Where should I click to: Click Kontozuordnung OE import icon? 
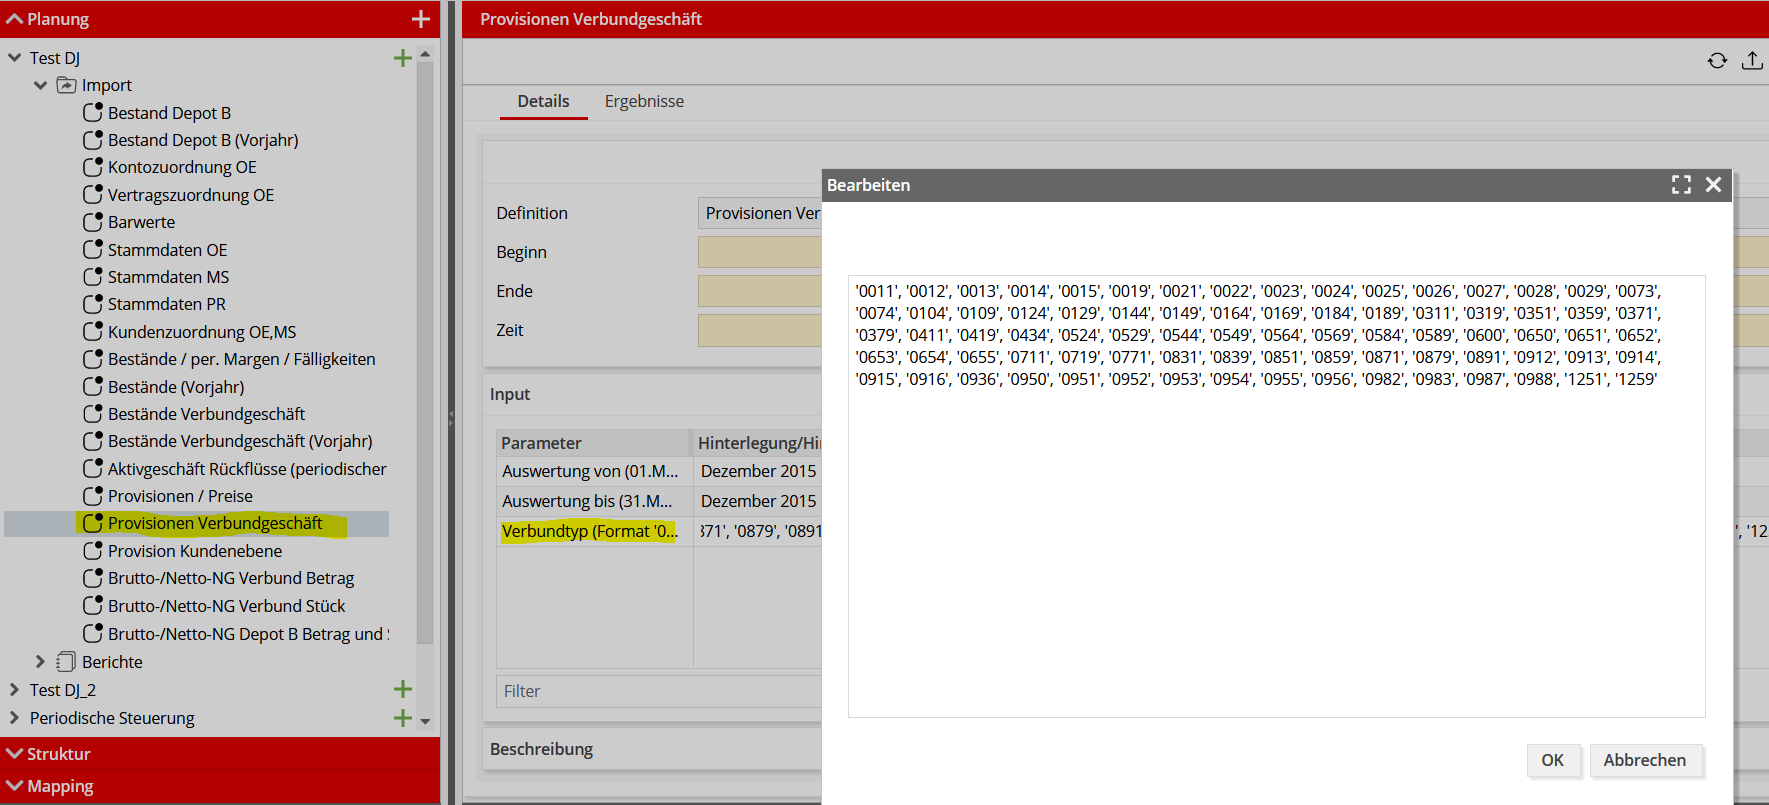click(93, 166)
